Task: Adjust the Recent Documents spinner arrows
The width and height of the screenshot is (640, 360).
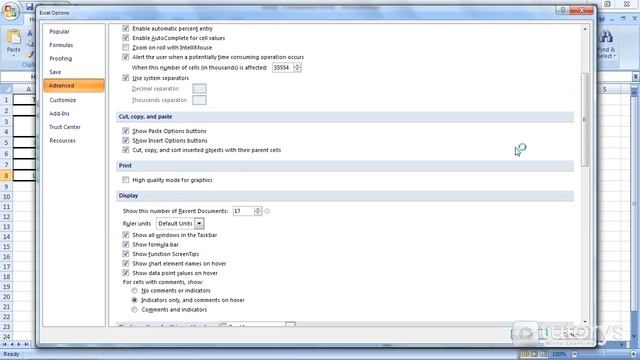Action: click(x=258, y=211)
